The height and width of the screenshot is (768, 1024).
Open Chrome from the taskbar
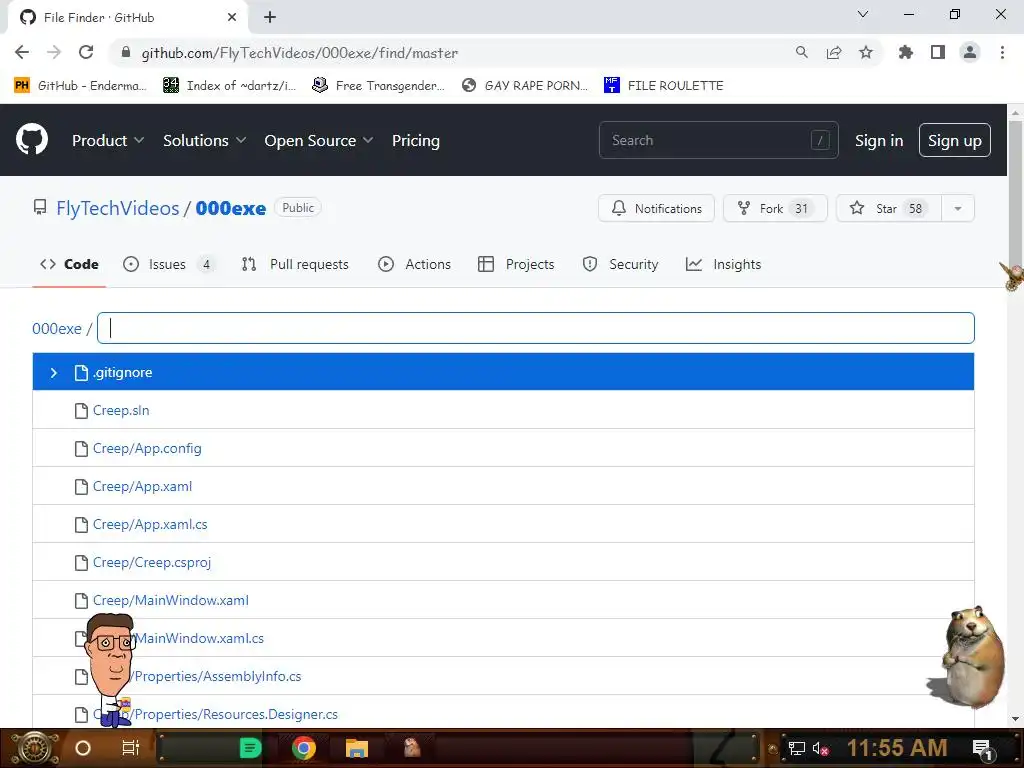[x=304, y=748]
